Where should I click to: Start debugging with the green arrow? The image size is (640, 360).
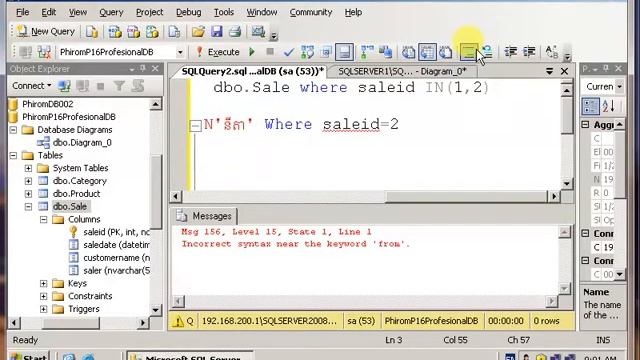coord(252,52)
